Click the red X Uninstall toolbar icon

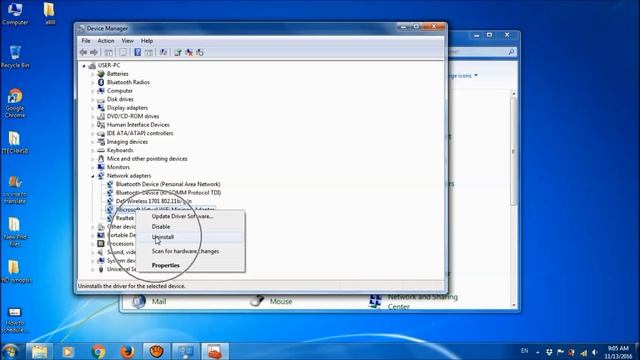[x=189, y=52]
